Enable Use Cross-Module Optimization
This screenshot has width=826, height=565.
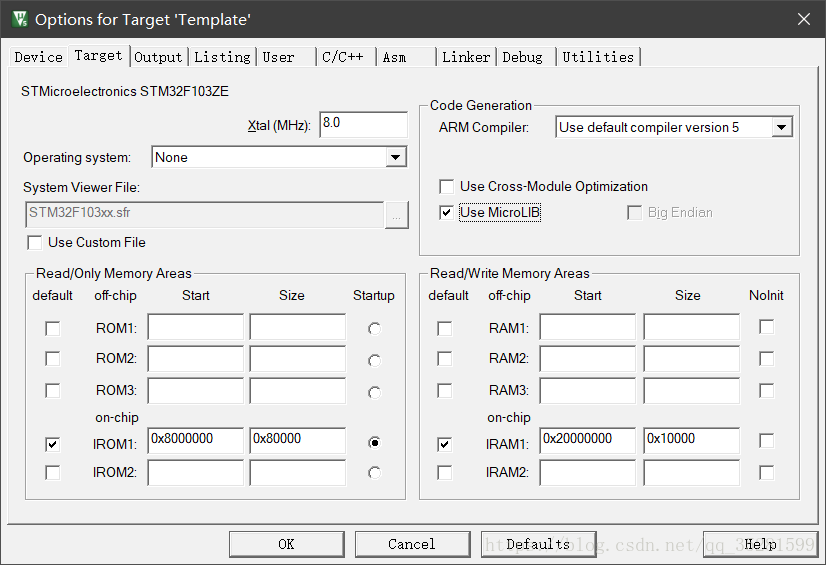[x=446, y=186]
